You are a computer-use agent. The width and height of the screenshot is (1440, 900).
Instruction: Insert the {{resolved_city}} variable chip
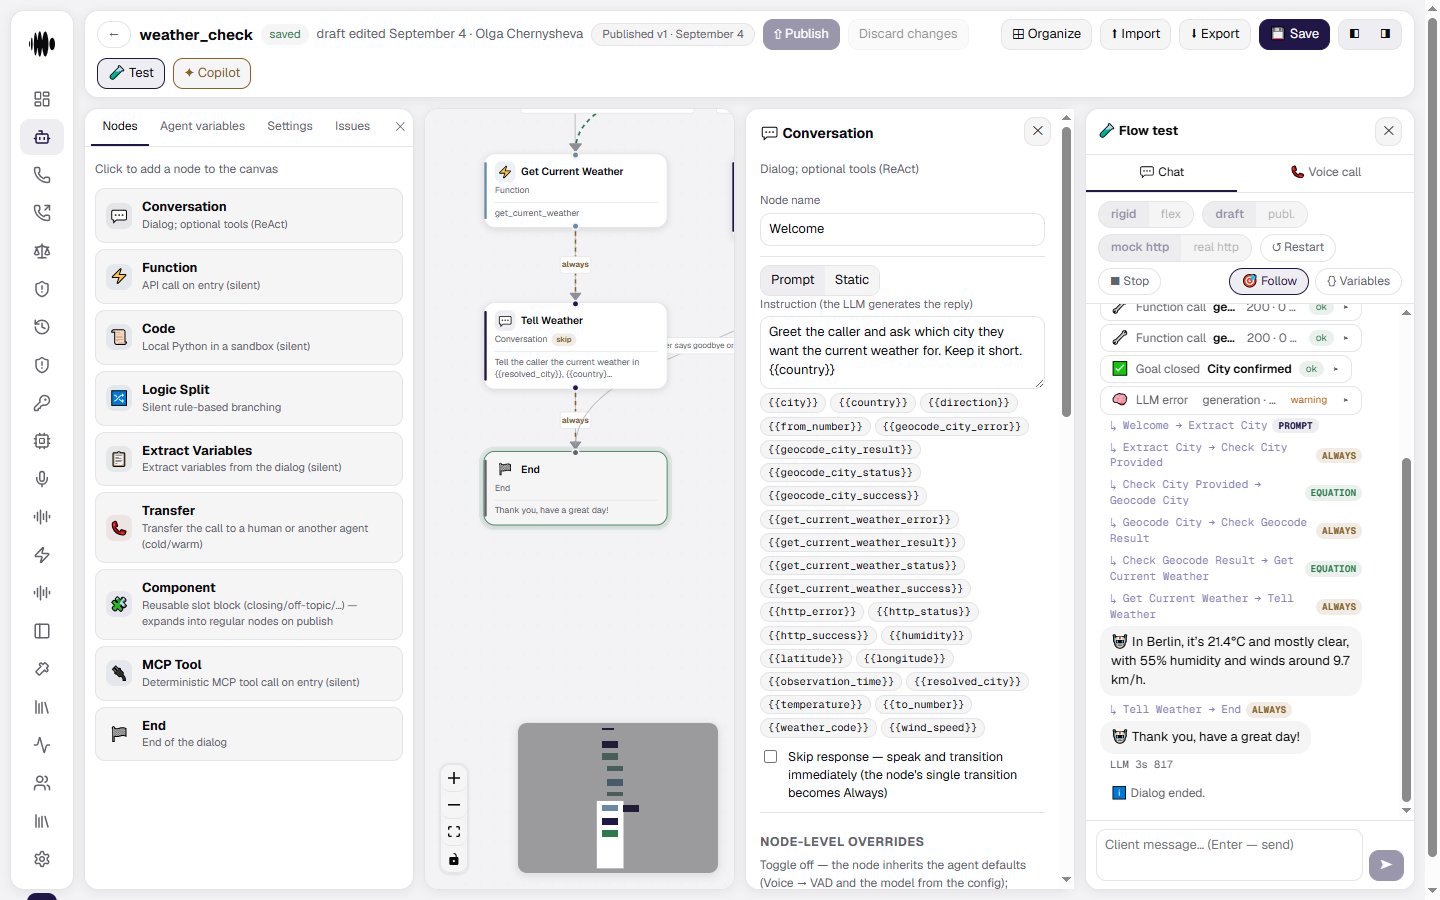tap(967, 682)
